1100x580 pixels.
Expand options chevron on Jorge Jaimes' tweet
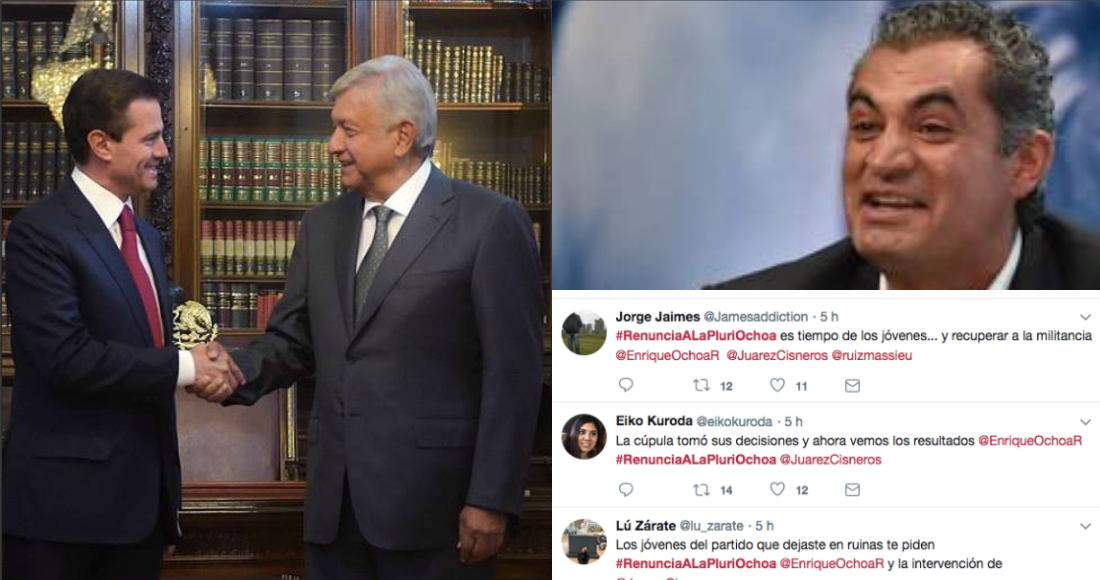1085,318
